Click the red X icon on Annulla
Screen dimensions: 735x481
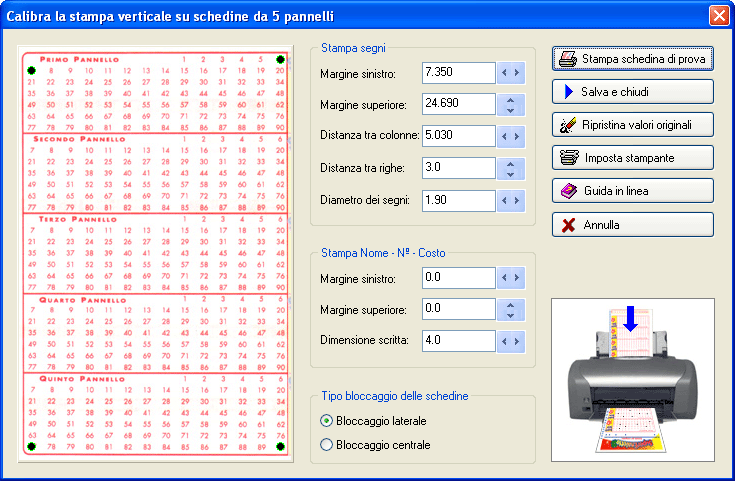click(x=566, y=225)
